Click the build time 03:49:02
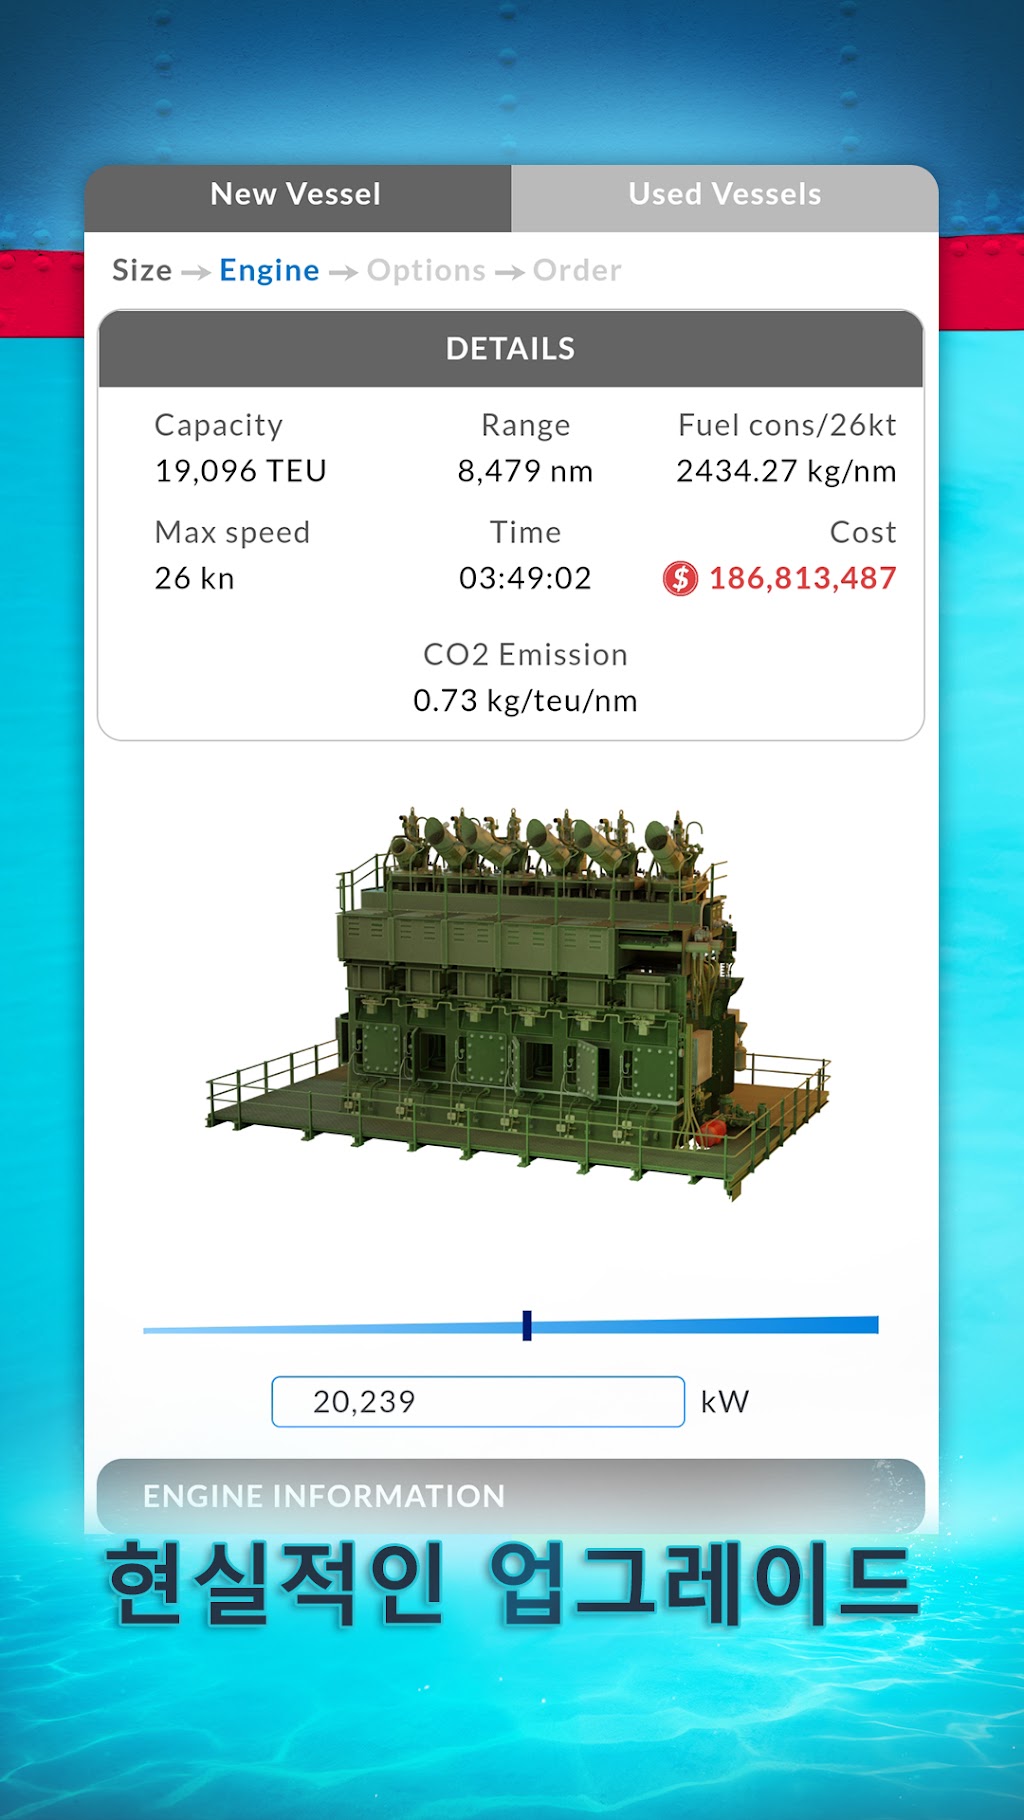 pyautogui.click(x=525, y=578)
